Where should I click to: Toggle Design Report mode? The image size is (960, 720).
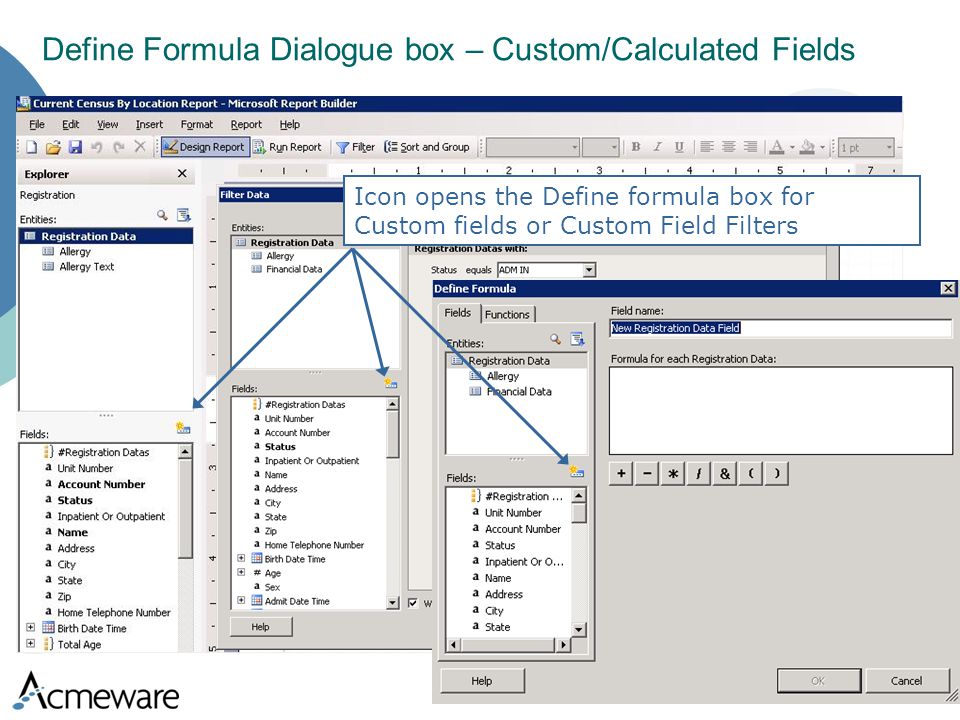[204, 147]
